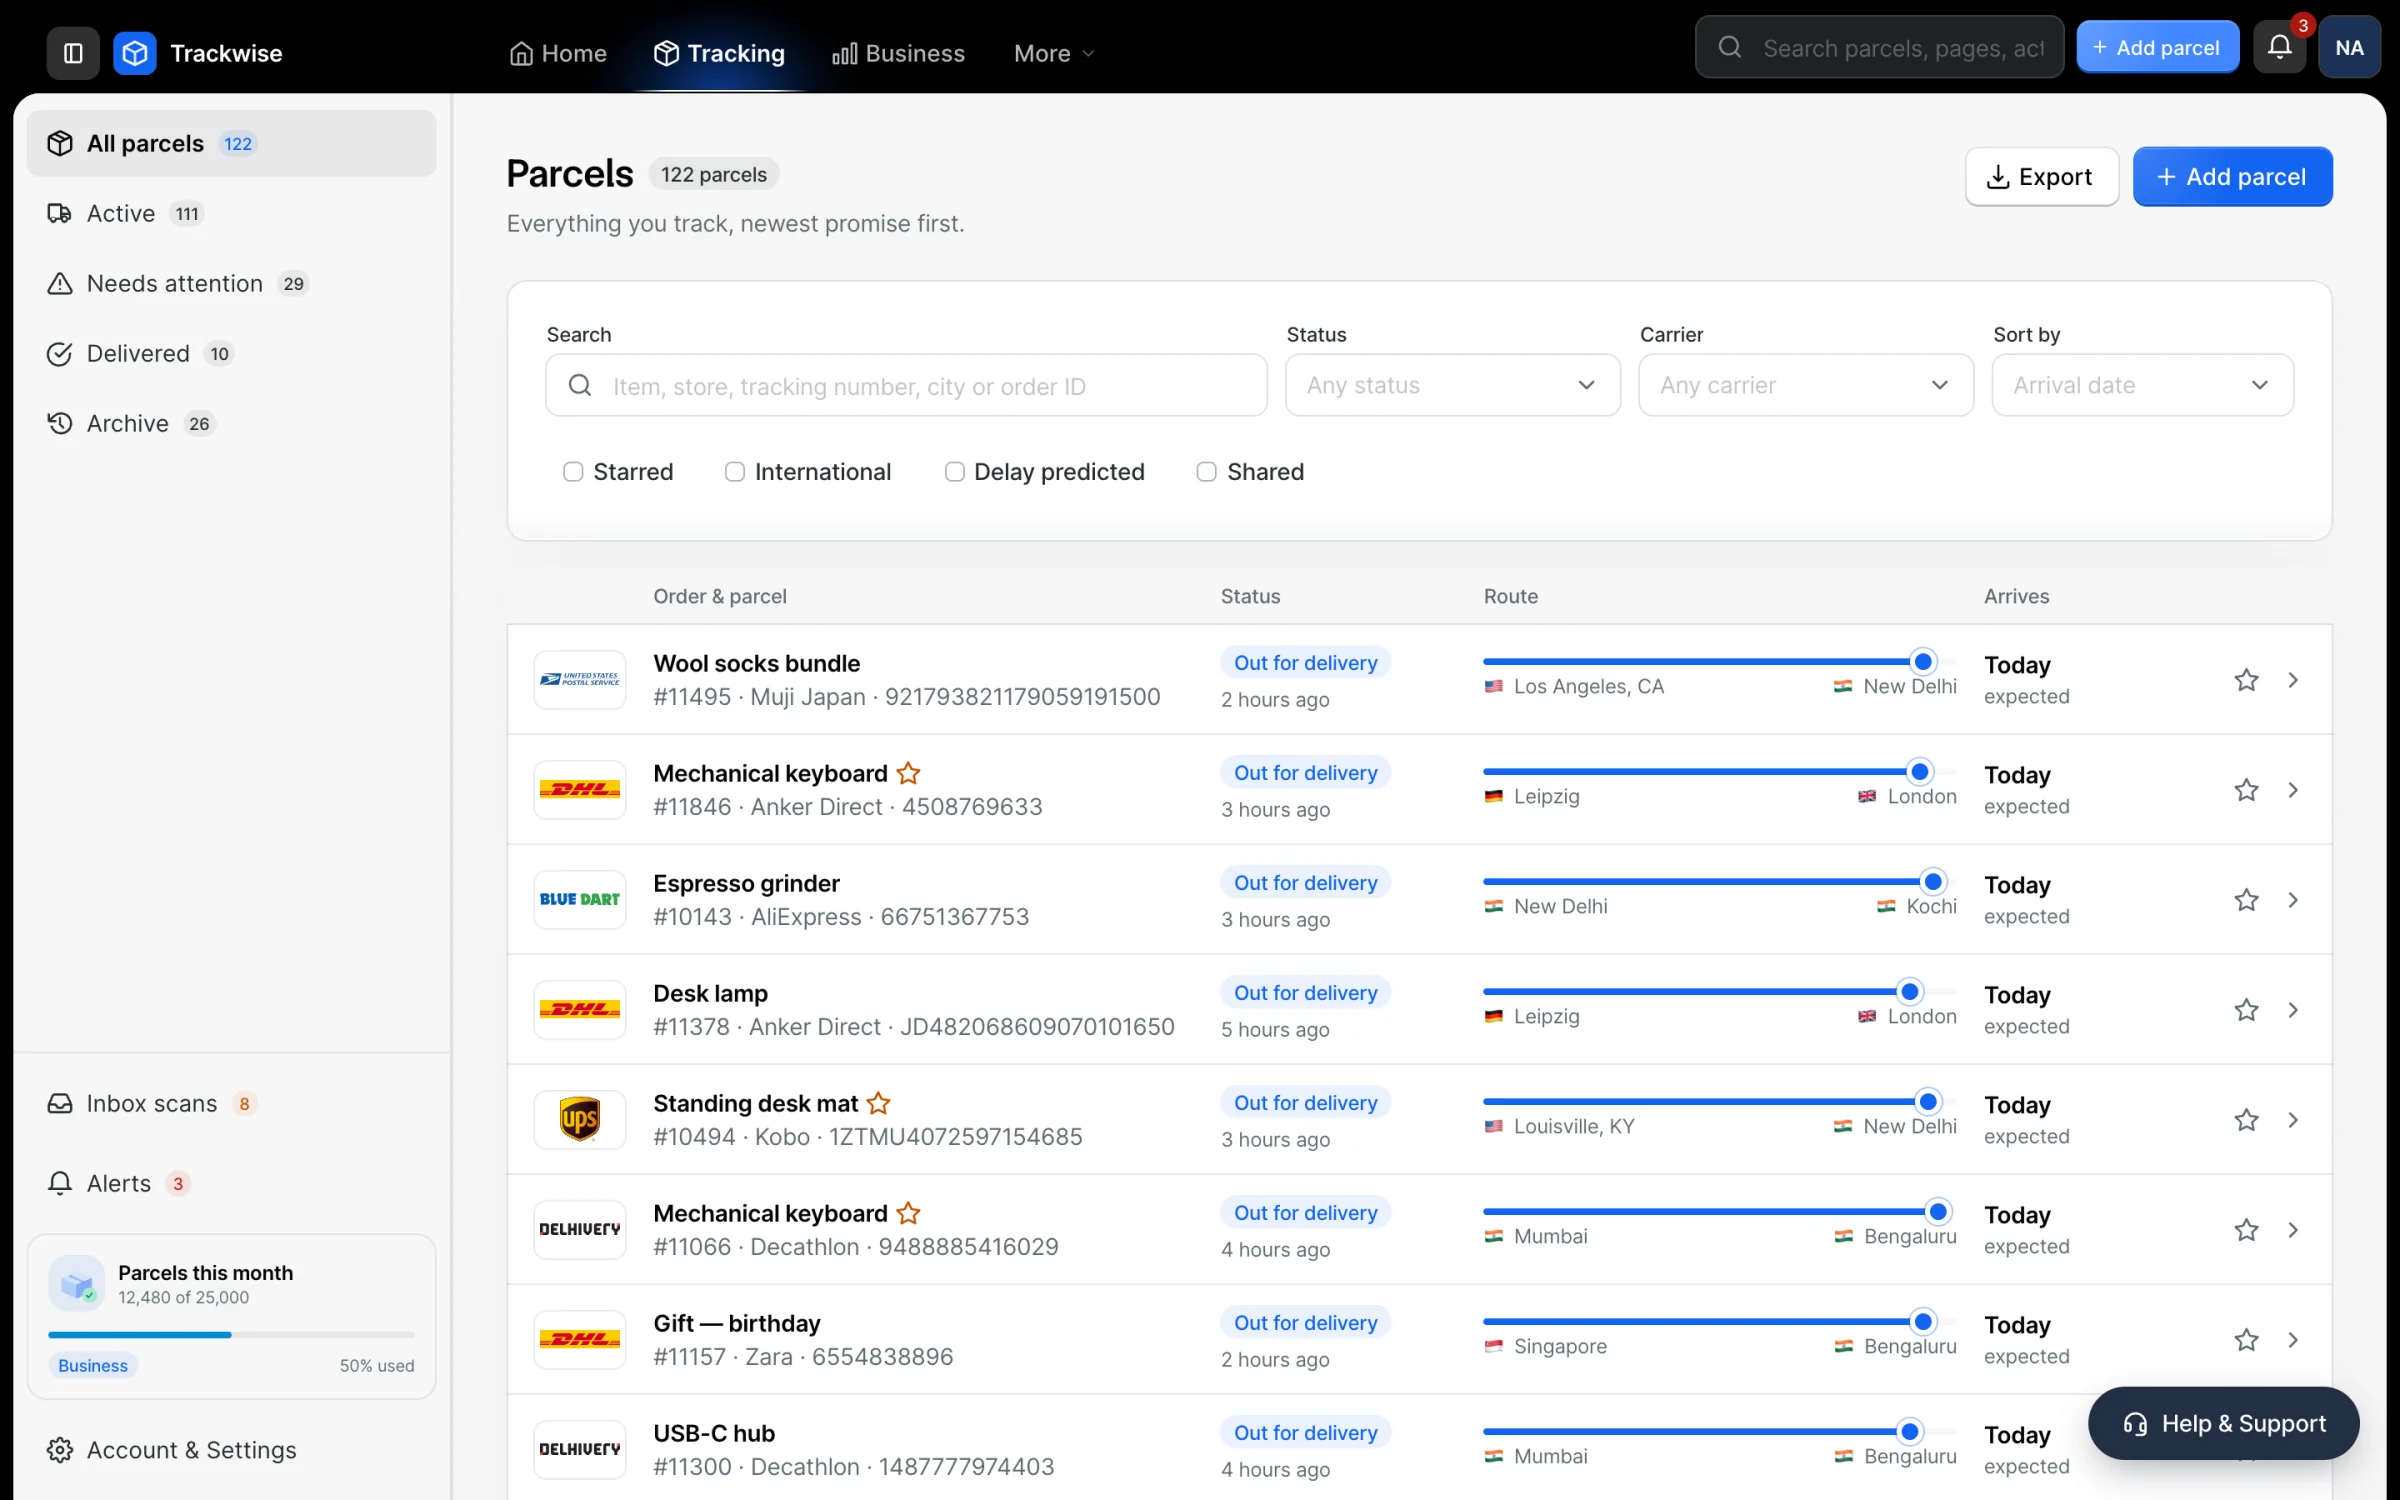Image resolution: width=2400 pixels, height=1500 pixels.
Task: Click the UPS logo for Standing desk mat
Action: pos(580,1120)
